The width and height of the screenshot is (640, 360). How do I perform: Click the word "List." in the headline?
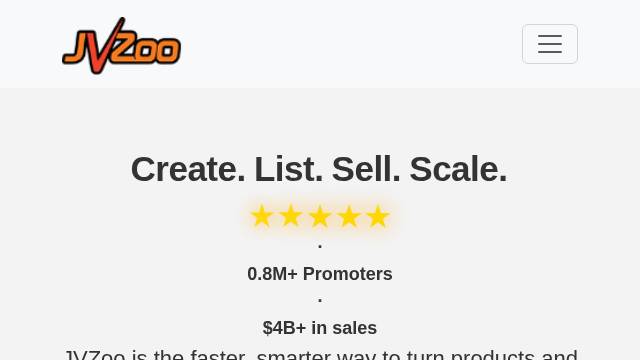tap(288, 169)
